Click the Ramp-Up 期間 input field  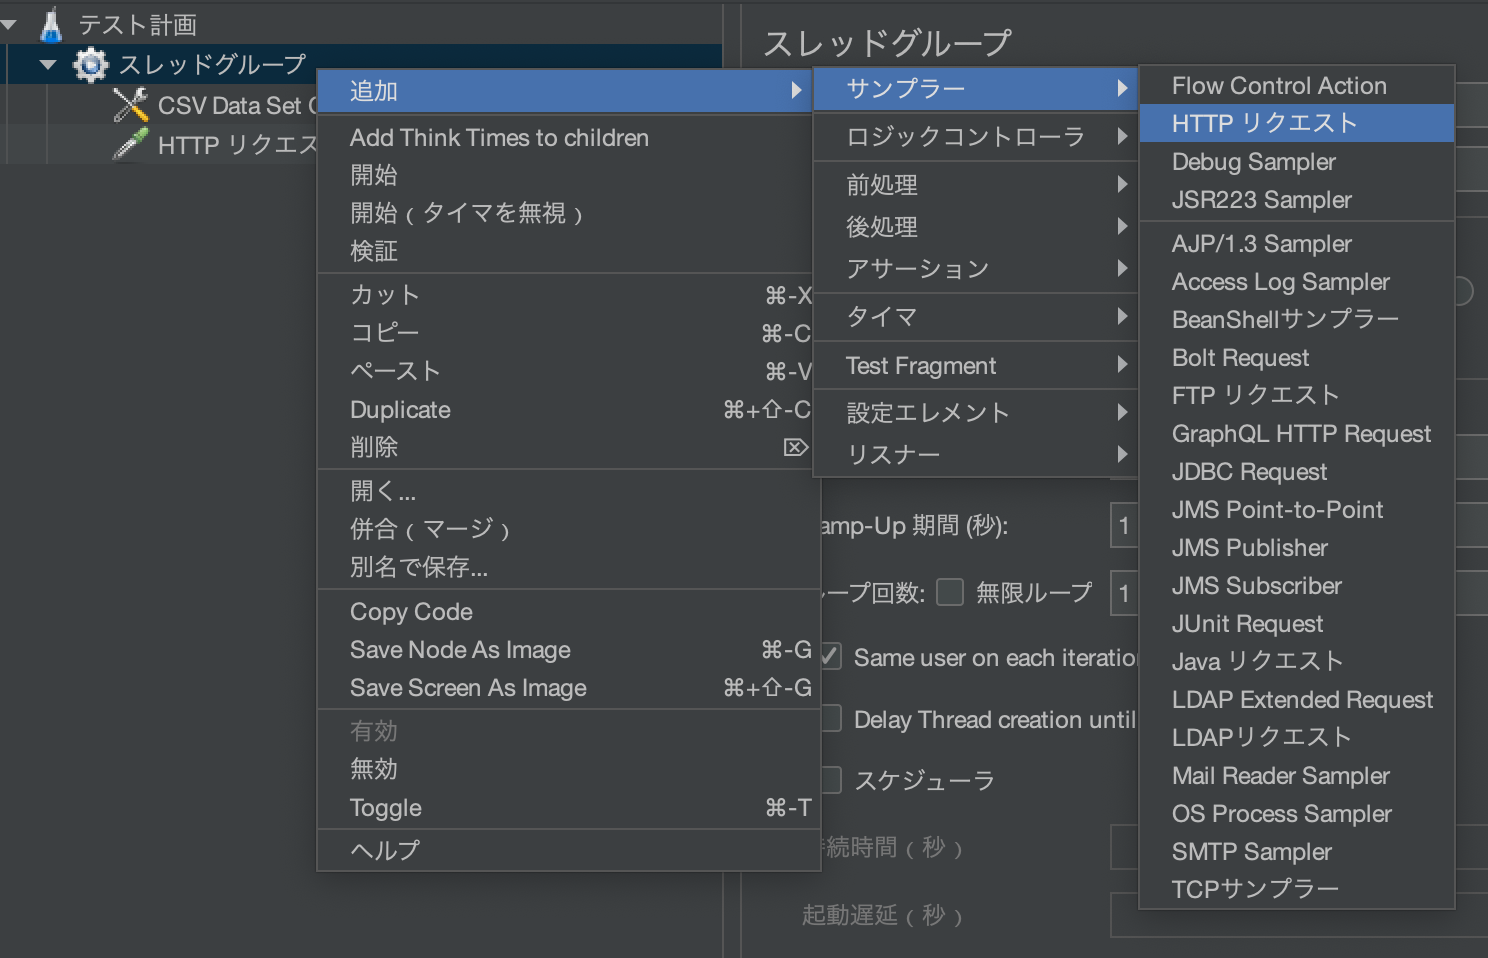click(1125, 525)
